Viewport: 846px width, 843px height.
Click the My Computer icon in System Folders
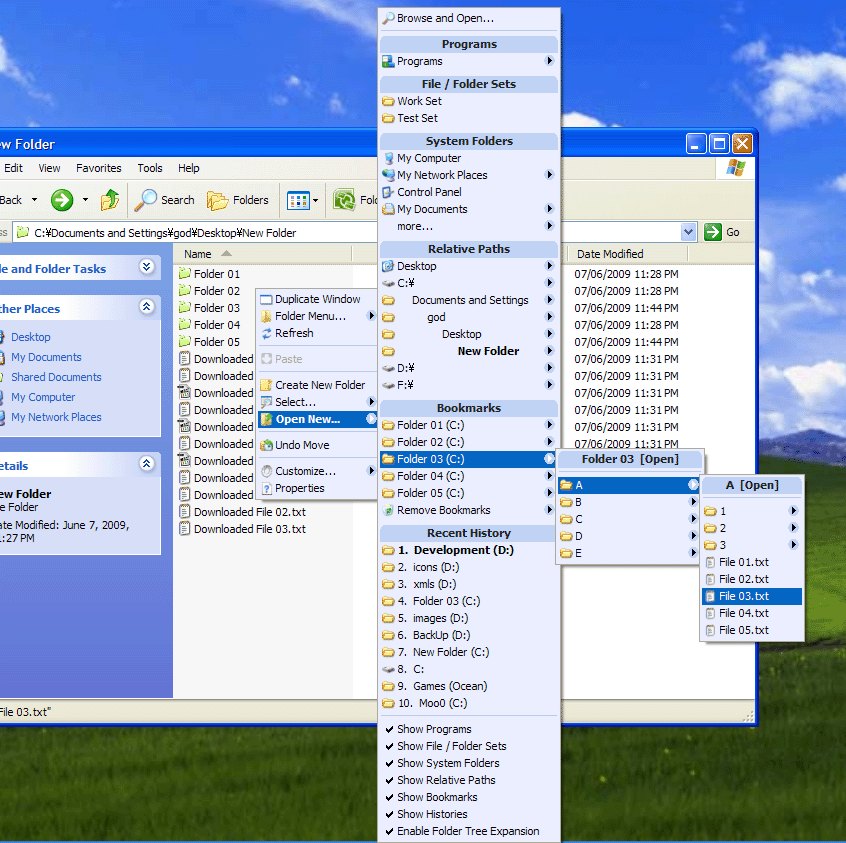tap(388, 158)
